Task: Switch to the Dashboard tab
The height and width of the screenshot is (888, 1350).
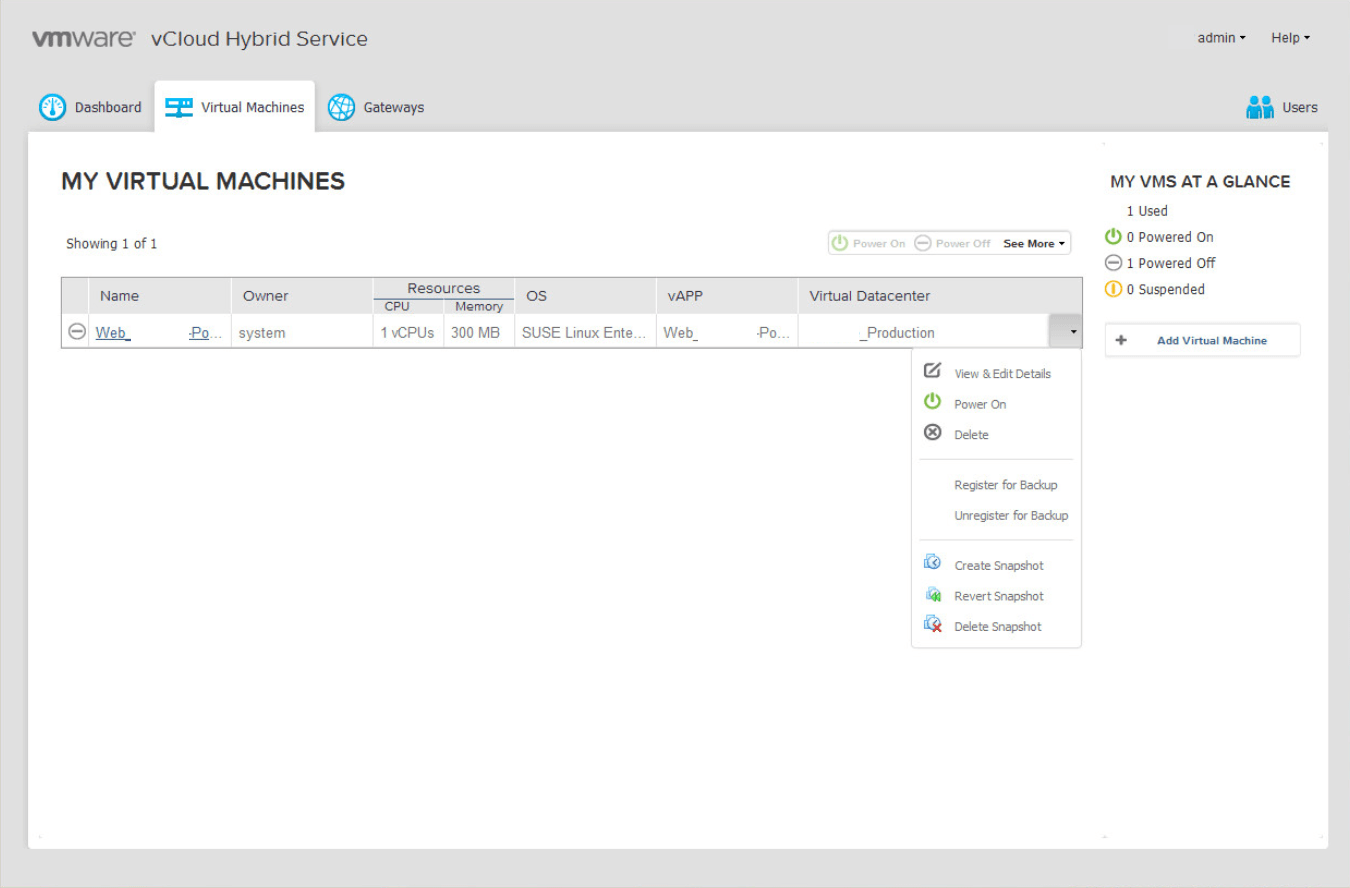Action: (x=90, y=107)
